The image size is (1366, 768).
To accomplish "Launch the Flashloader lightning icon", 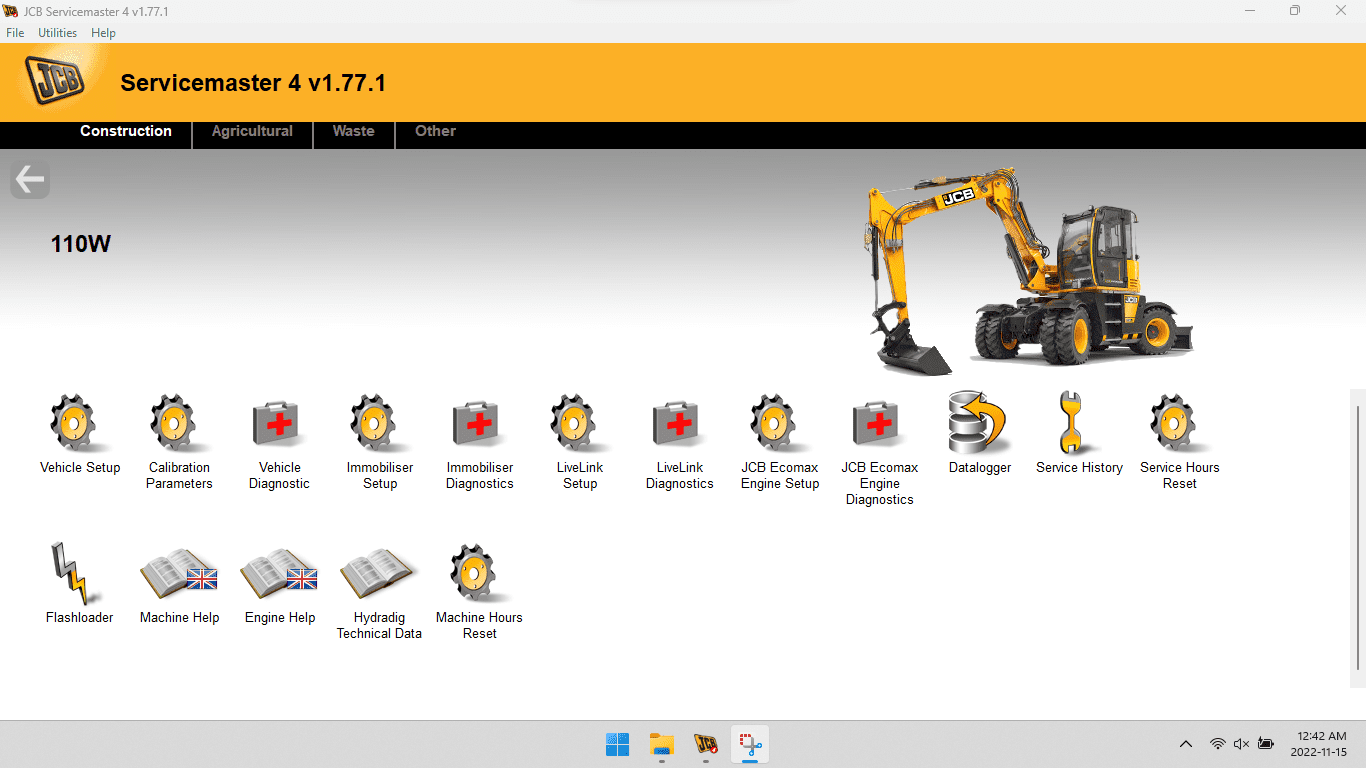I will pyautogui.click(x=71, y=574).
